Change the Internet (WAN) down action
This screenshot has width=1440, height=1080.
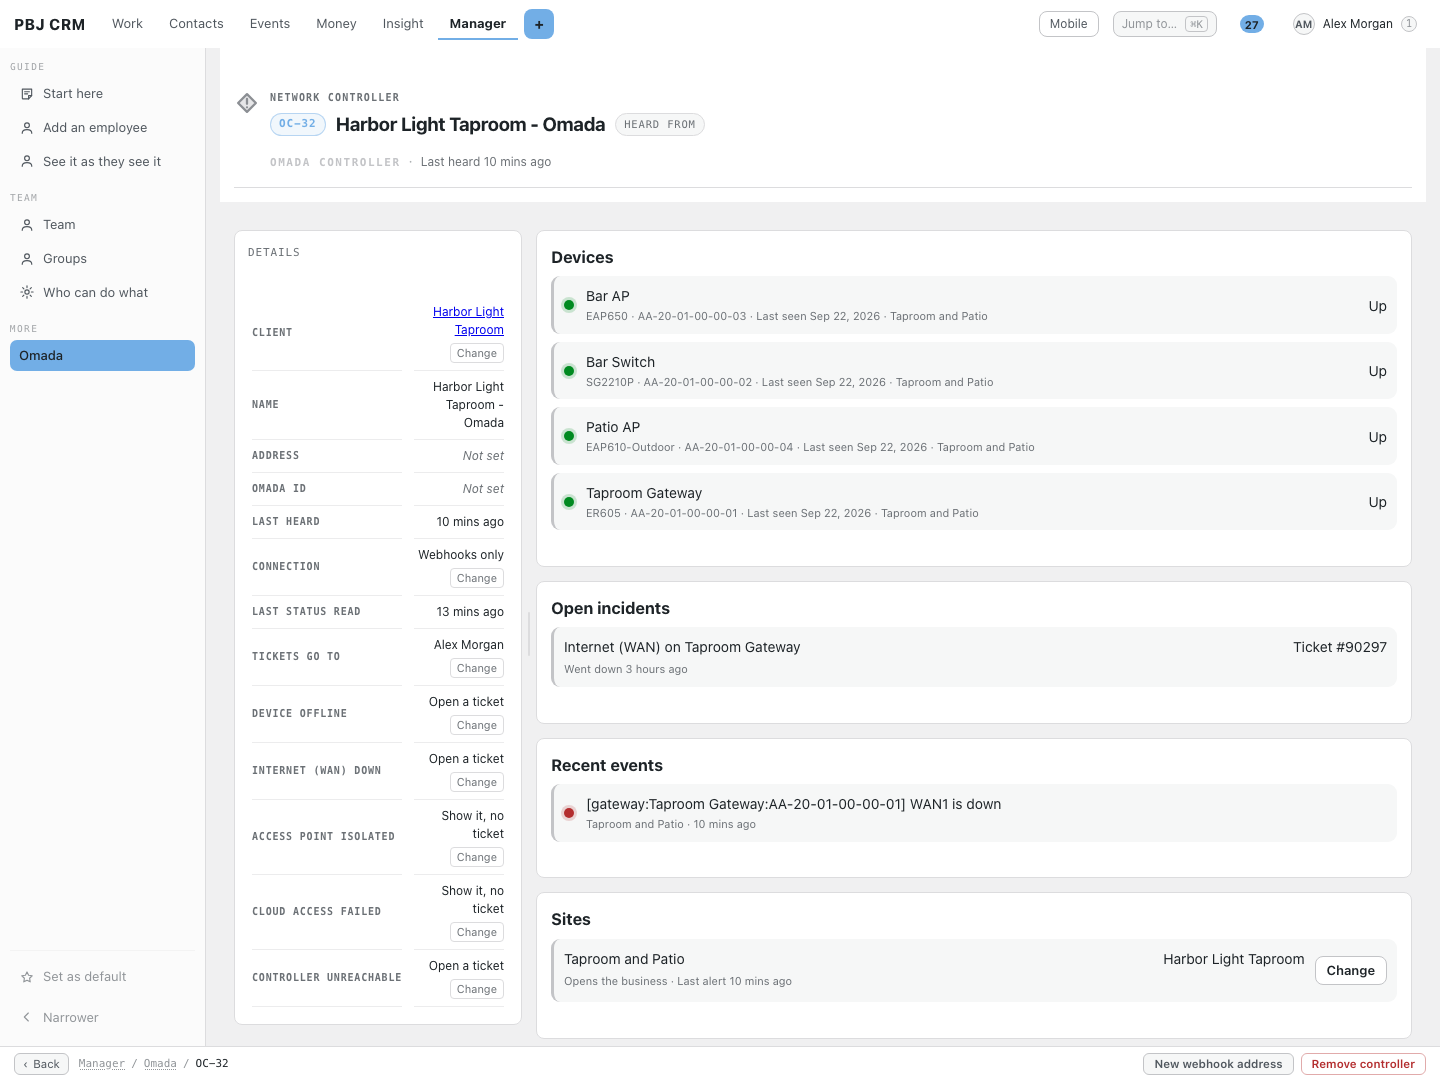click(x=477, y=782)
